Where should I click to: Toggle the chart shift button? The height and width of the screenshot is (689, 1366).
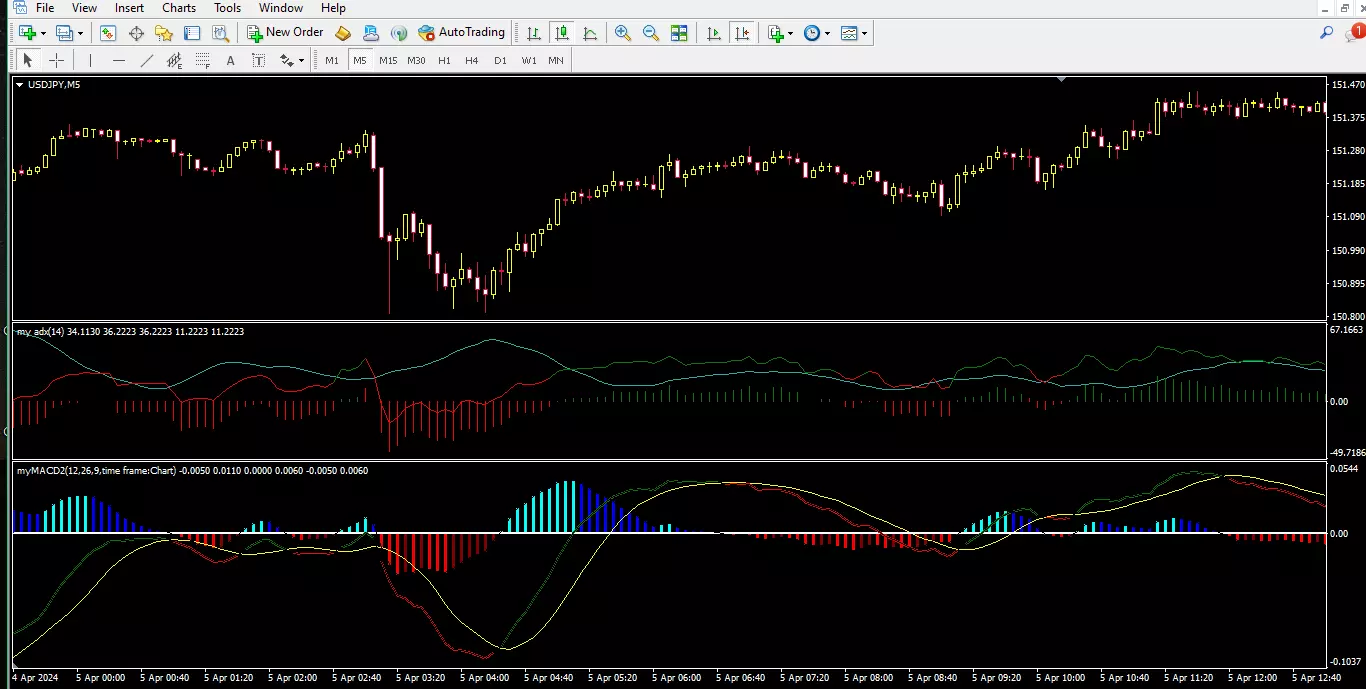pos(742,33)
